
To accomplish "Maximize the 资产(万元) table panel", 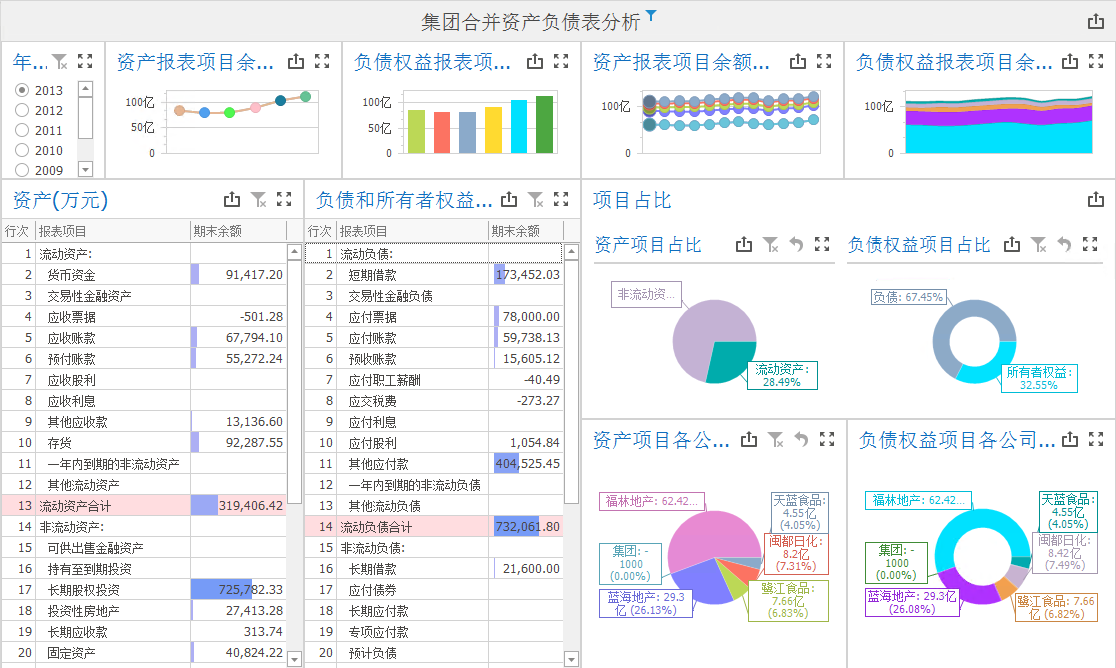I will [283, 198].
